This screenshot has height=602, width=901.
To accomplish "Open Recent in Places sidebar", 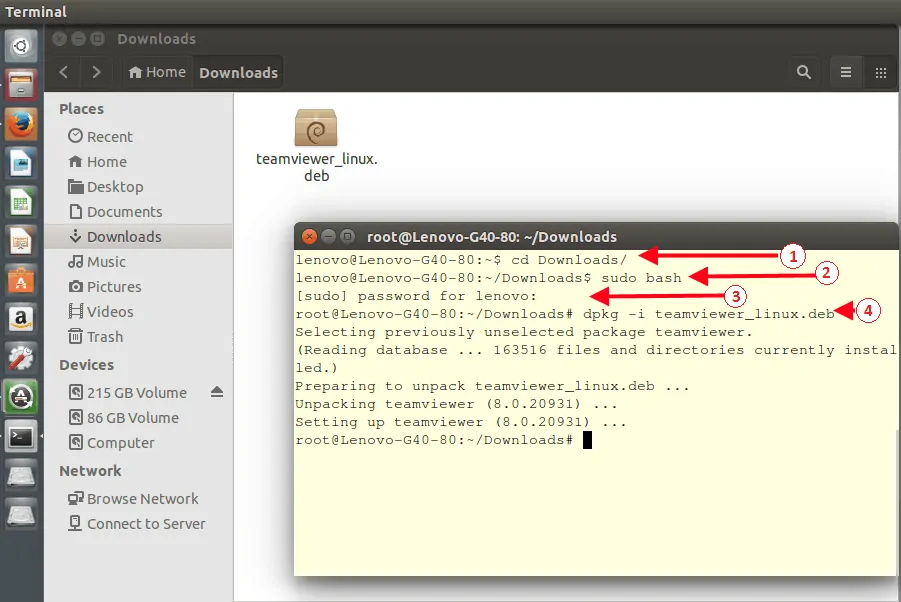I will pos(138,137).
